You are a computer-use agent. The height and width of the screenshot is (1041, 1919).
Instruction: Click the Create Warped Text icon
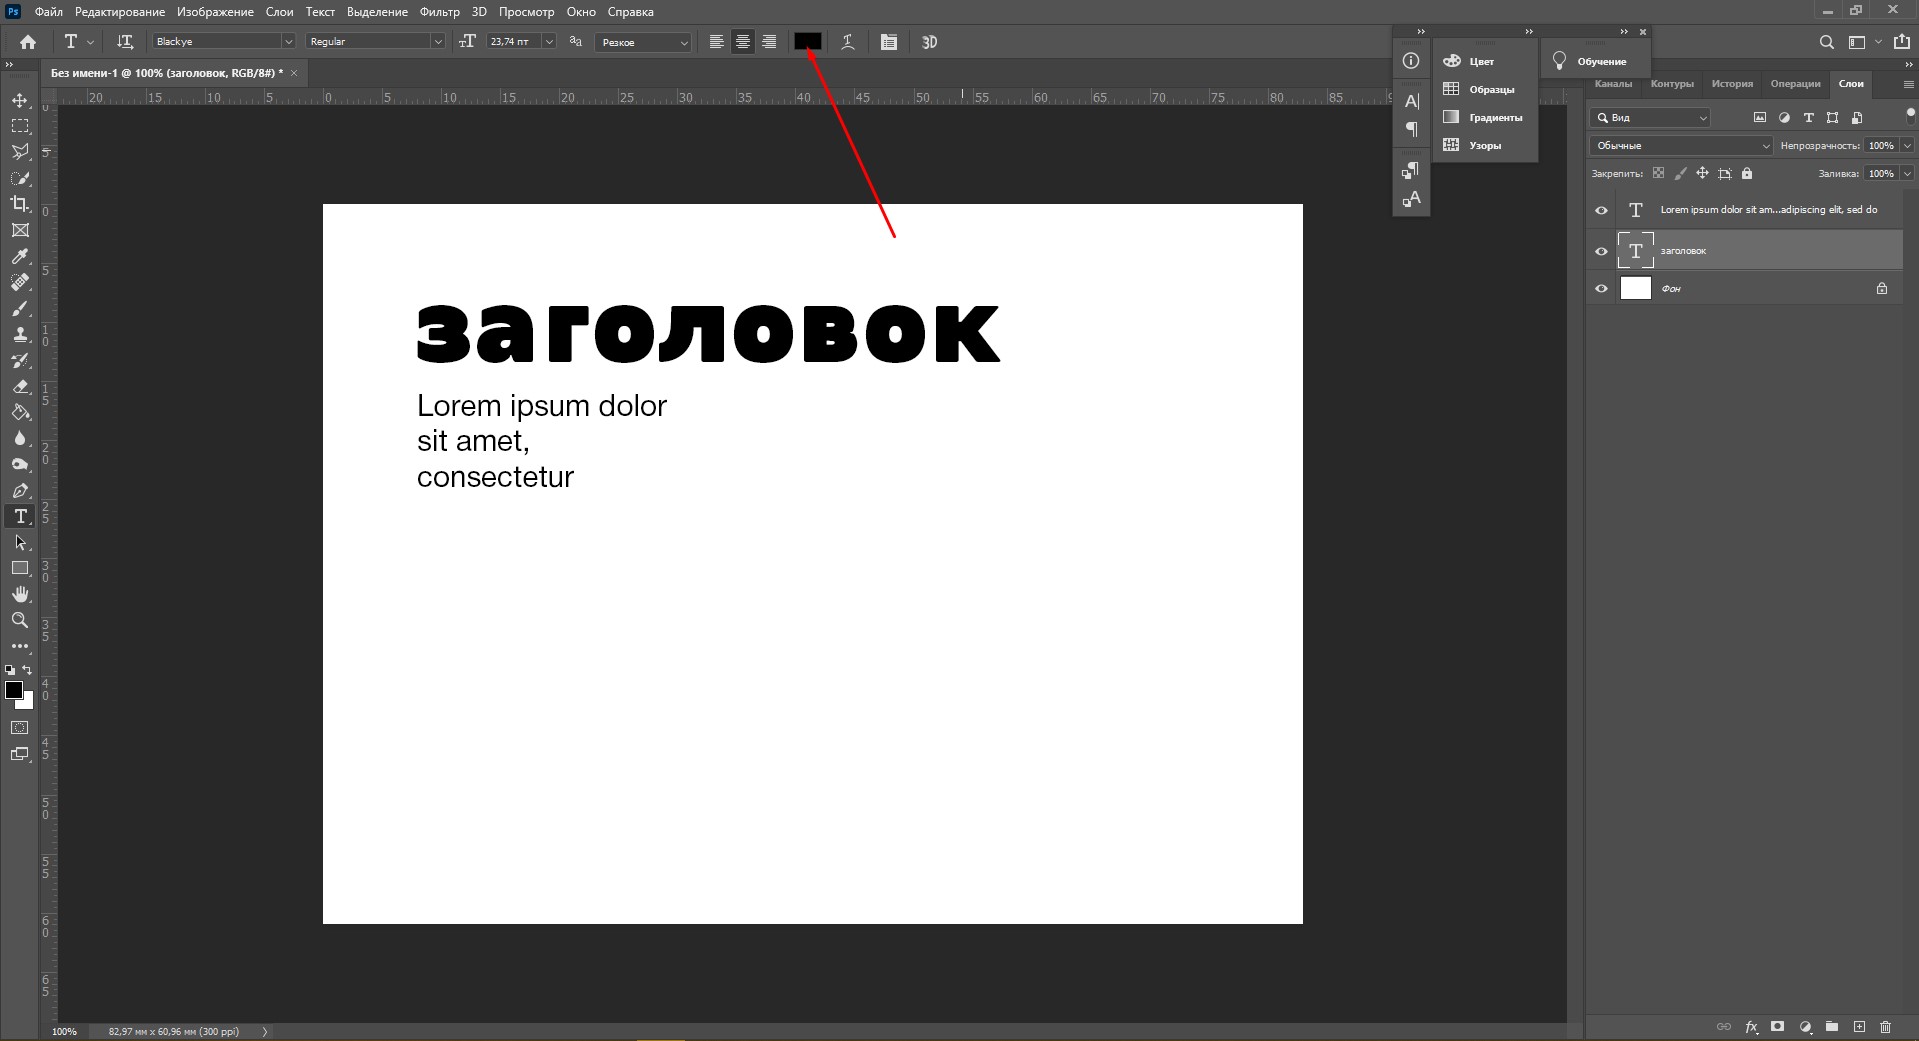[848, 42]
